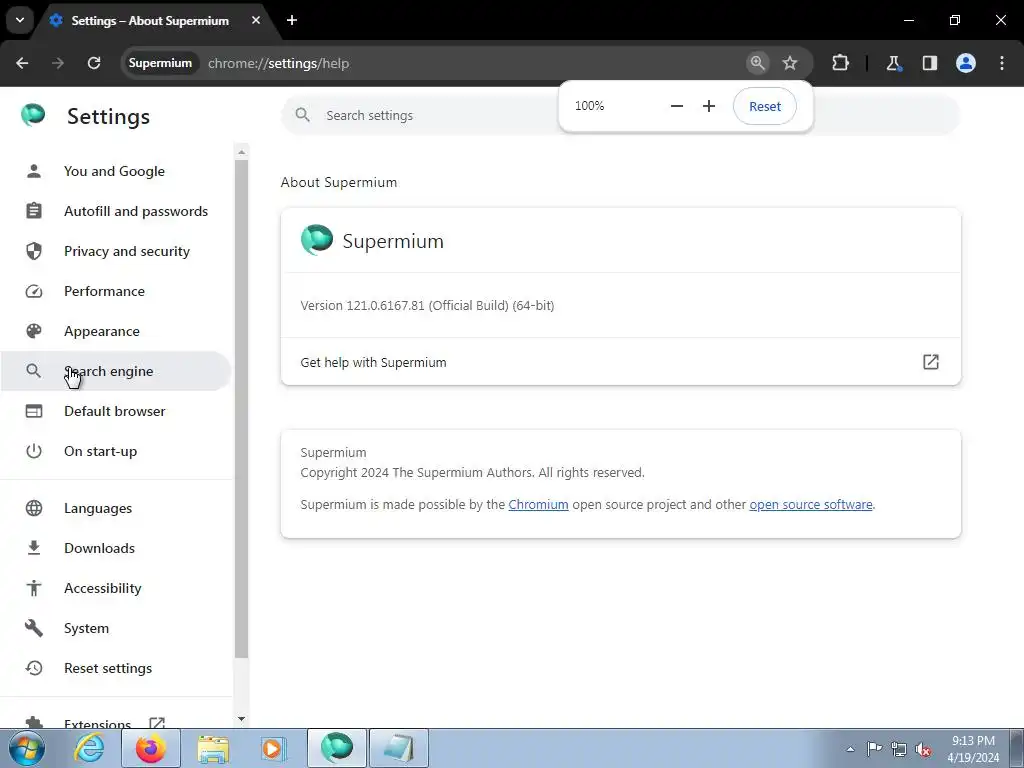Image resolution: width=1024 pixels, height=768 pixels.
Task: Click the muted volume tray icon
Action: coord(923,749)
